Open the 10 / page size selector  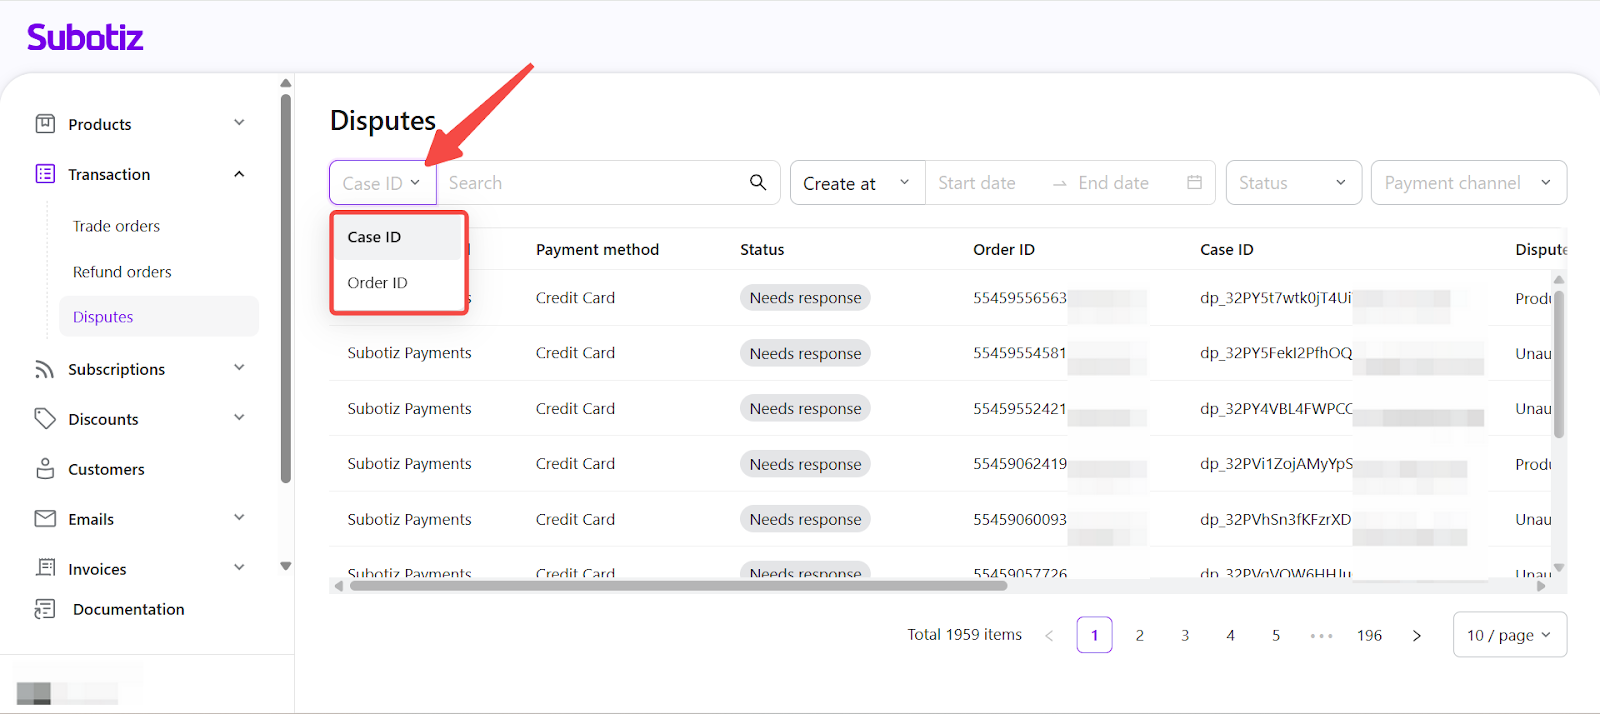(x=1508, y=635)
